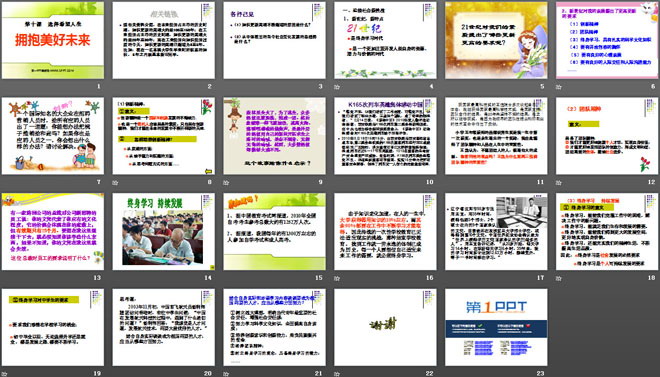Select text-only slide 11
Viewport: 660px width, 377px height.
pyautogui.click(x=496, y=136)
